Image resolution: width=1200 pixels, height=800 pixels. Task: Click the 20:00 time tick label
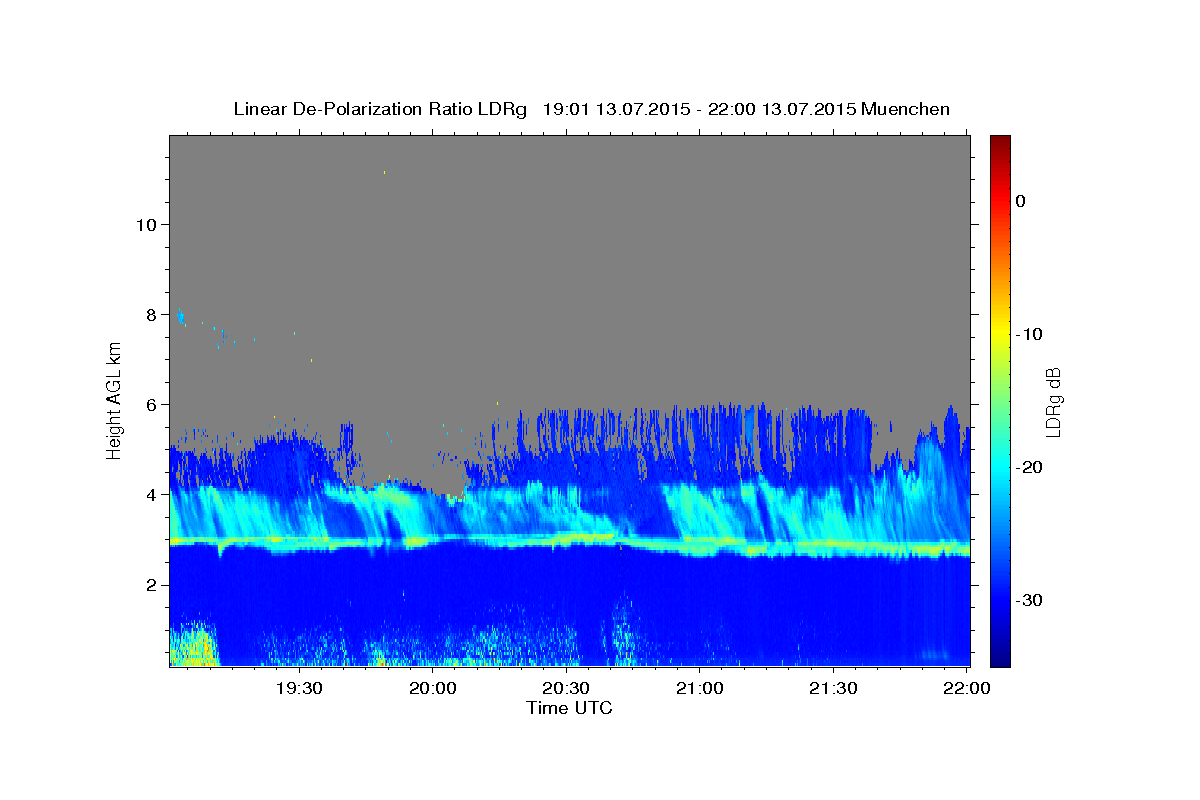pos(433,688)
